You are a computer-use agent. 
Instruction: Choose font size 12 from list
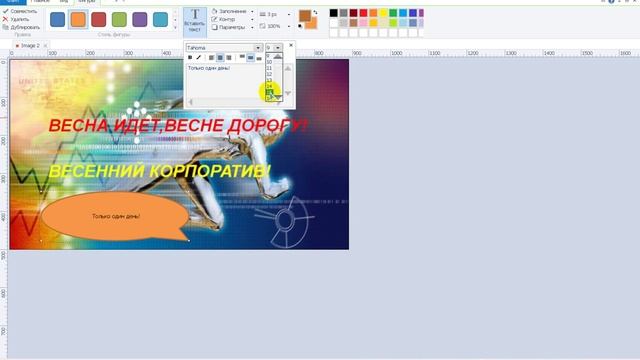pyautogui.click(x=269, y=74)
